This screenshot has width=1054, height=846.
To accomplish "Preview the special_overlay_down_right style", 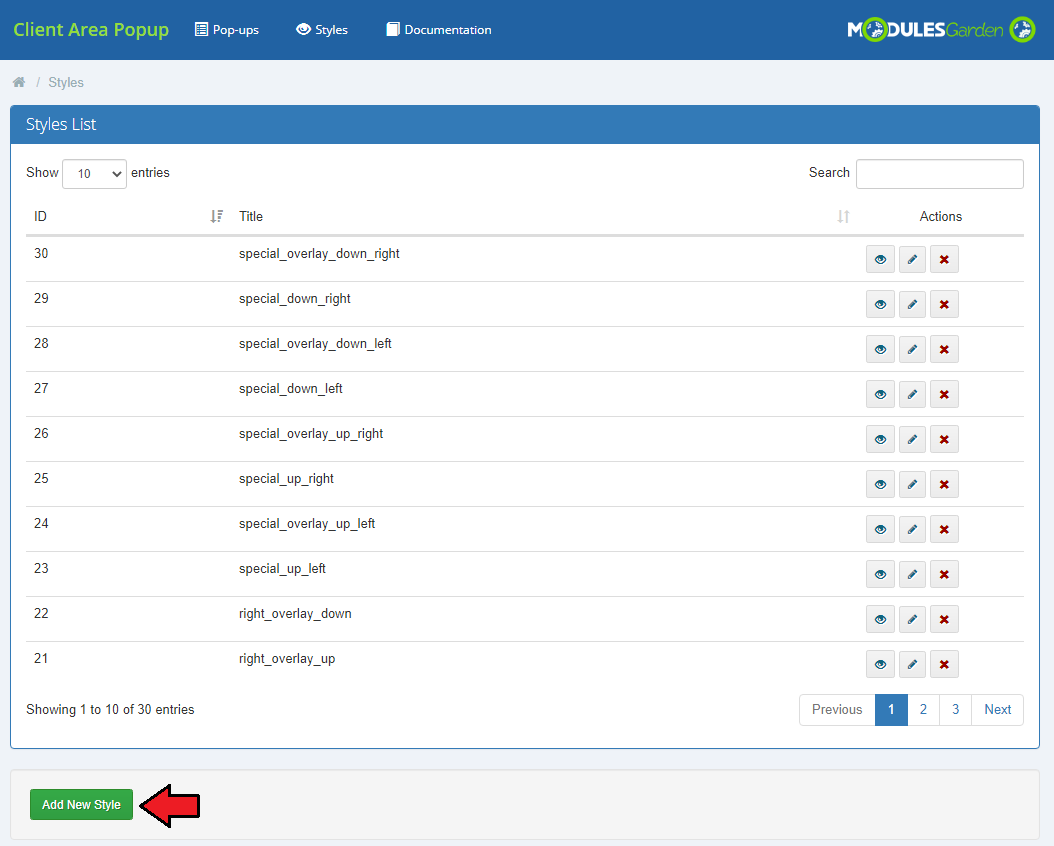I will click(x=880, y=259).
